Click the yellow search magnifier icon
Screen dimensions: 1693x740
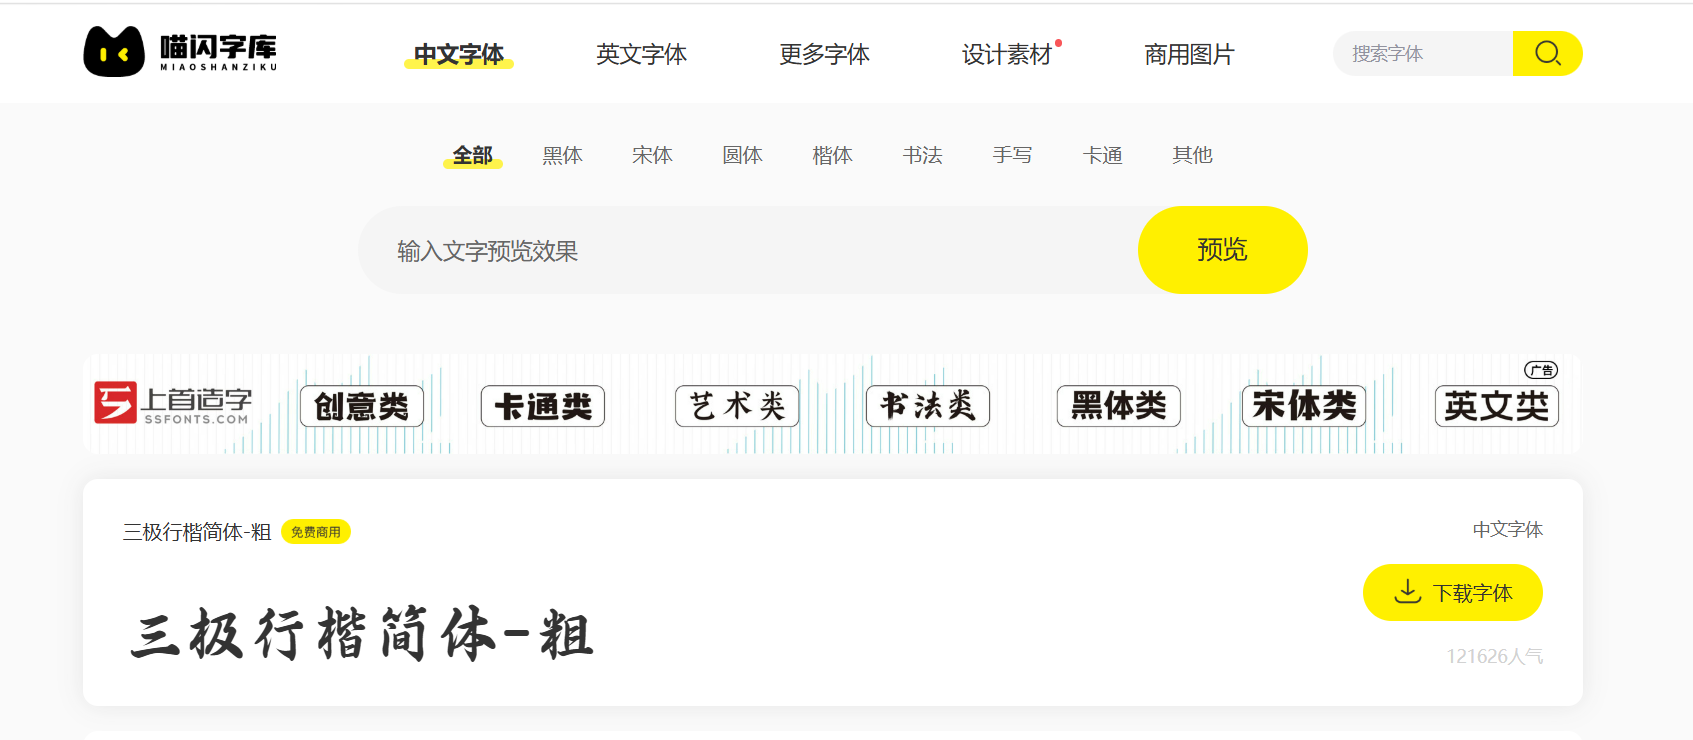click(1547, 53)
